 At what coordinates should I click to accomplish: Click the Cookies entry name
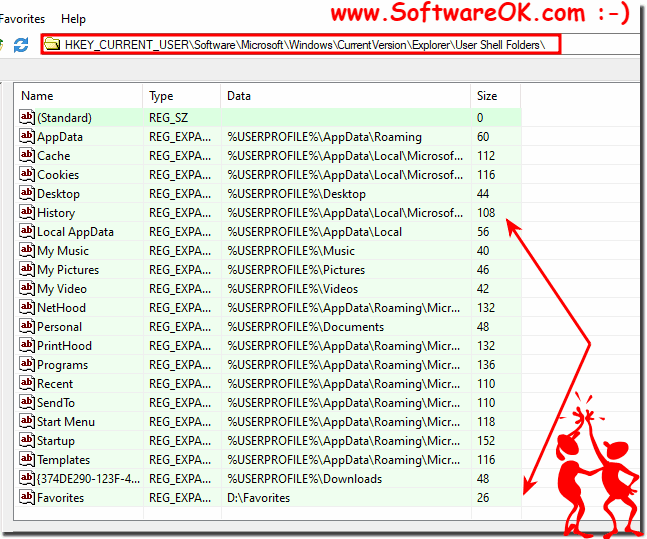point(58,175)
